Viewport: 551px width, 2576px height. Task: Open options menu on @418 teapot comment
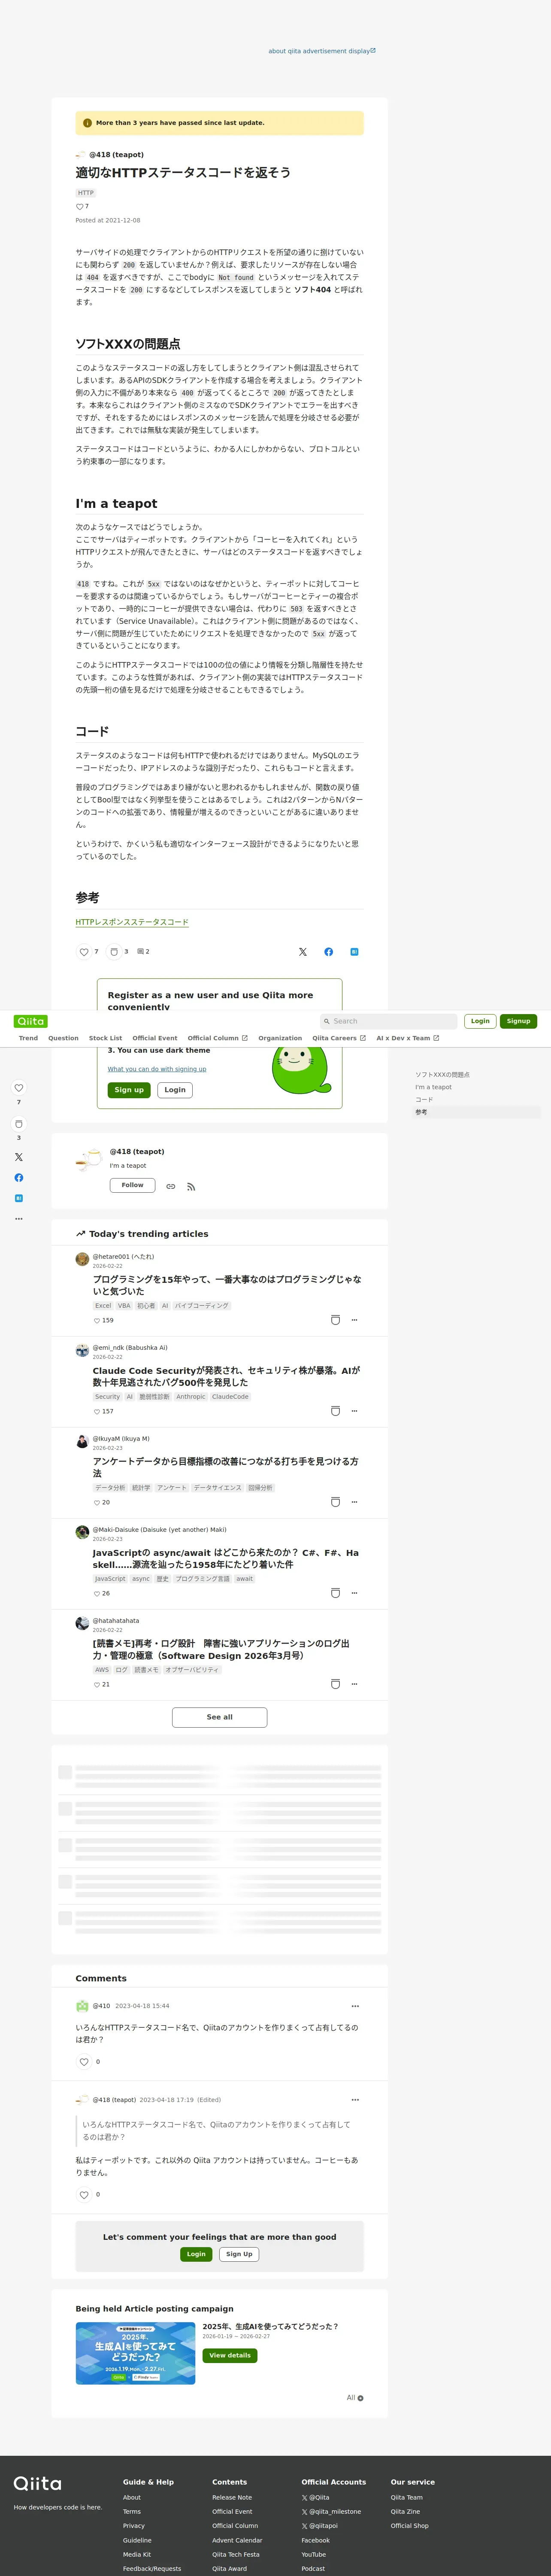click(x=355, y=2100)
